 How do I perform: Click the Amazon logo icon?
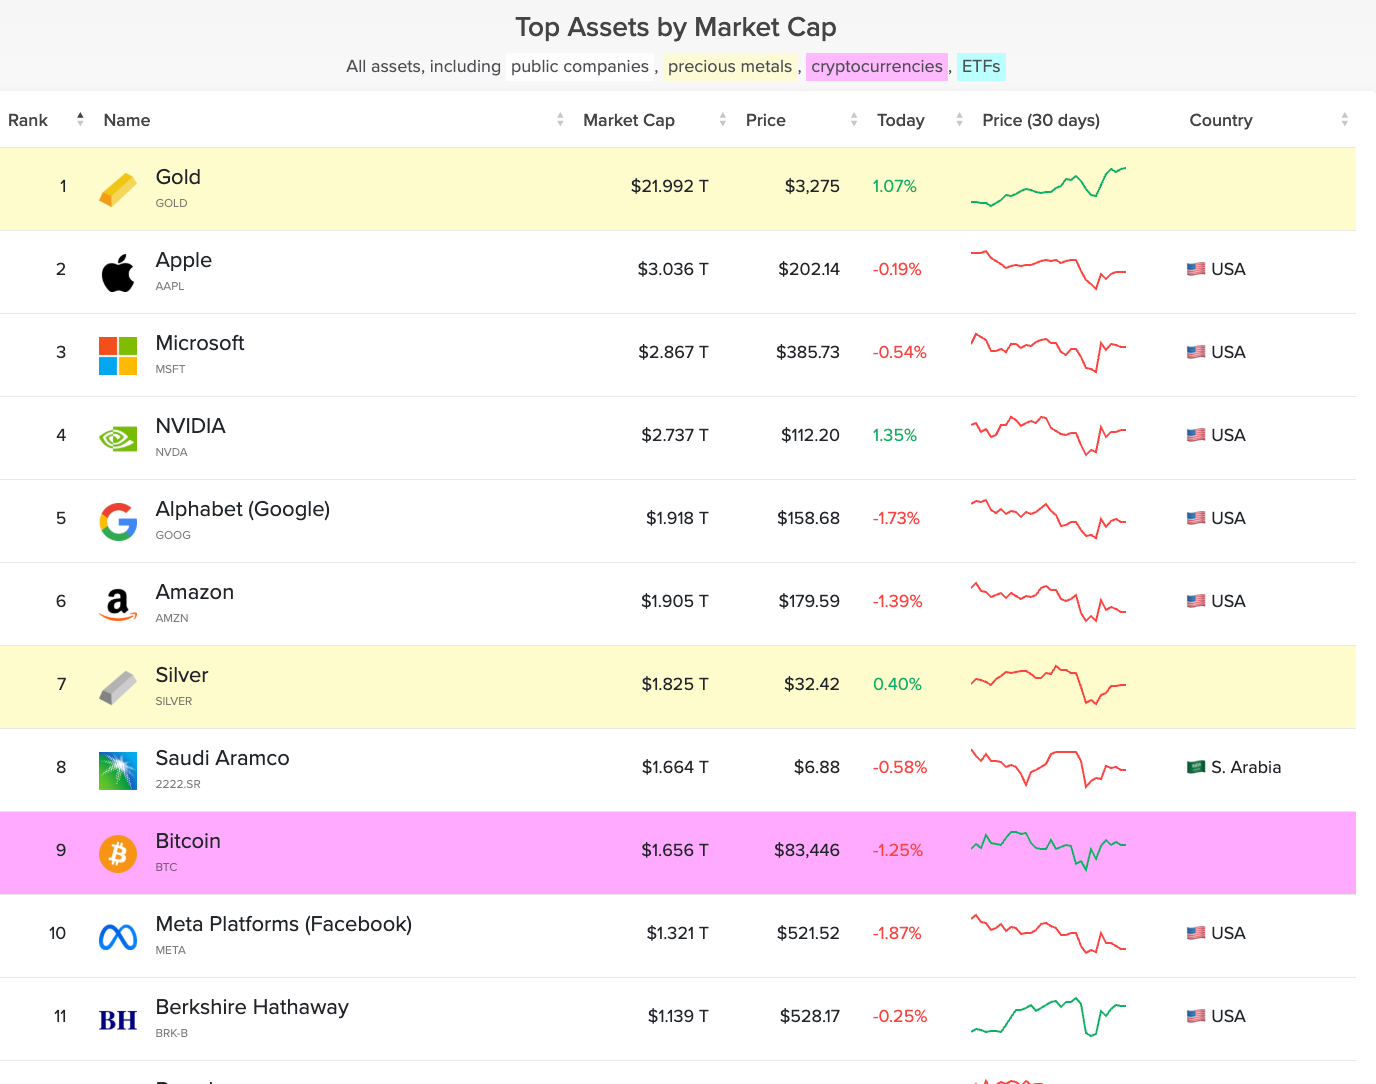pyautogui.click(x=118, y=604)
